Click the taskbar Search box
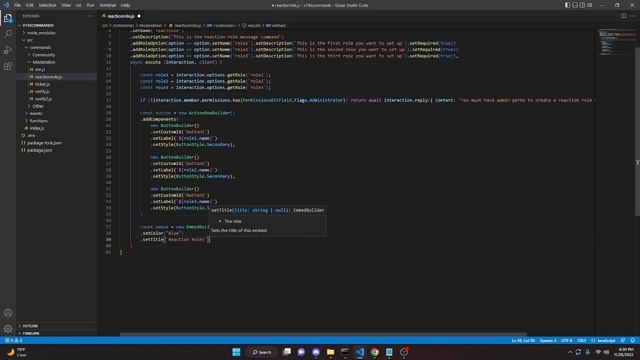 click(x=262, y=352)
